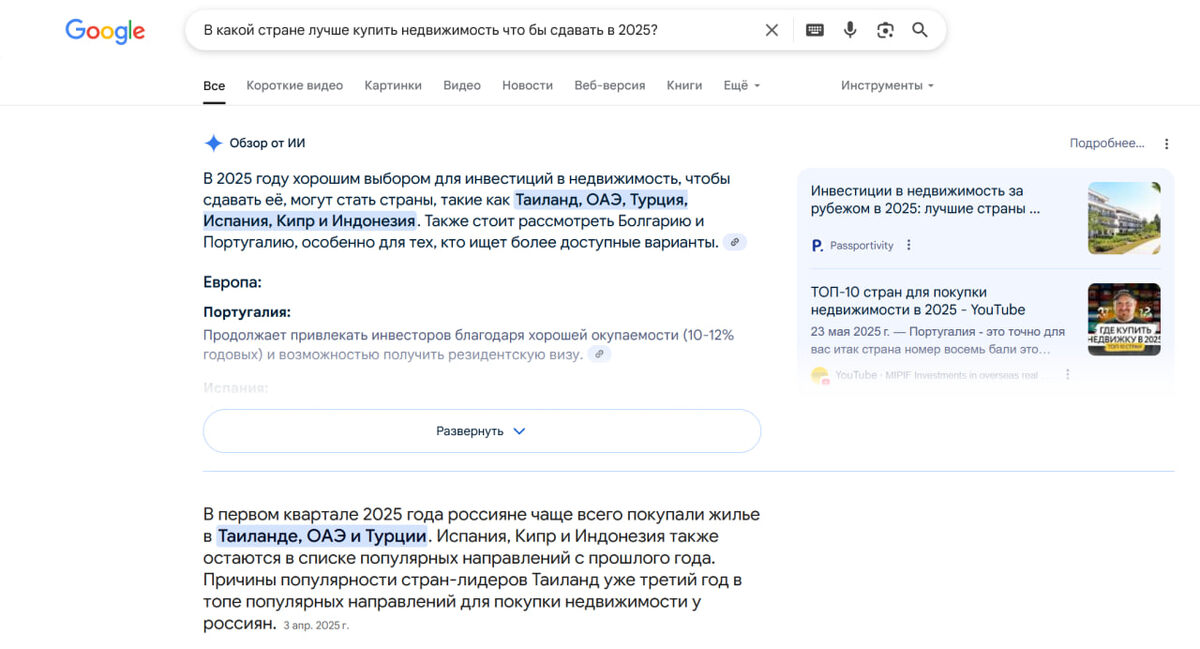Open the Инструменты dropdown

point(886,85)
